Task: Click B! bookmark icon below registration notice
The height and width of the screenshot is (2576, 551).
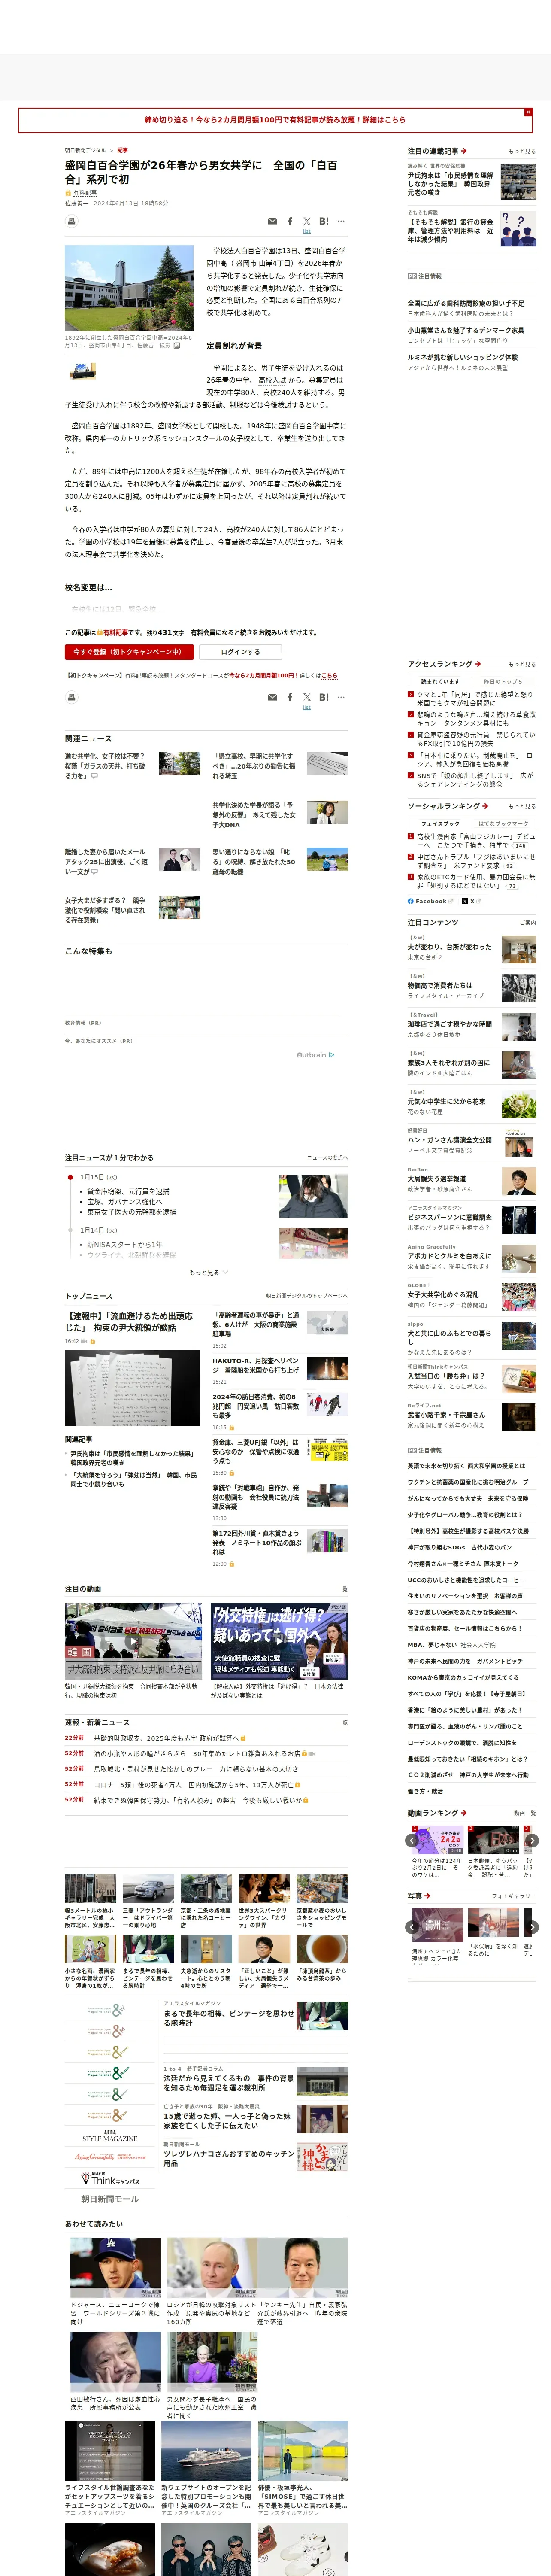Action: coord(324,697)
